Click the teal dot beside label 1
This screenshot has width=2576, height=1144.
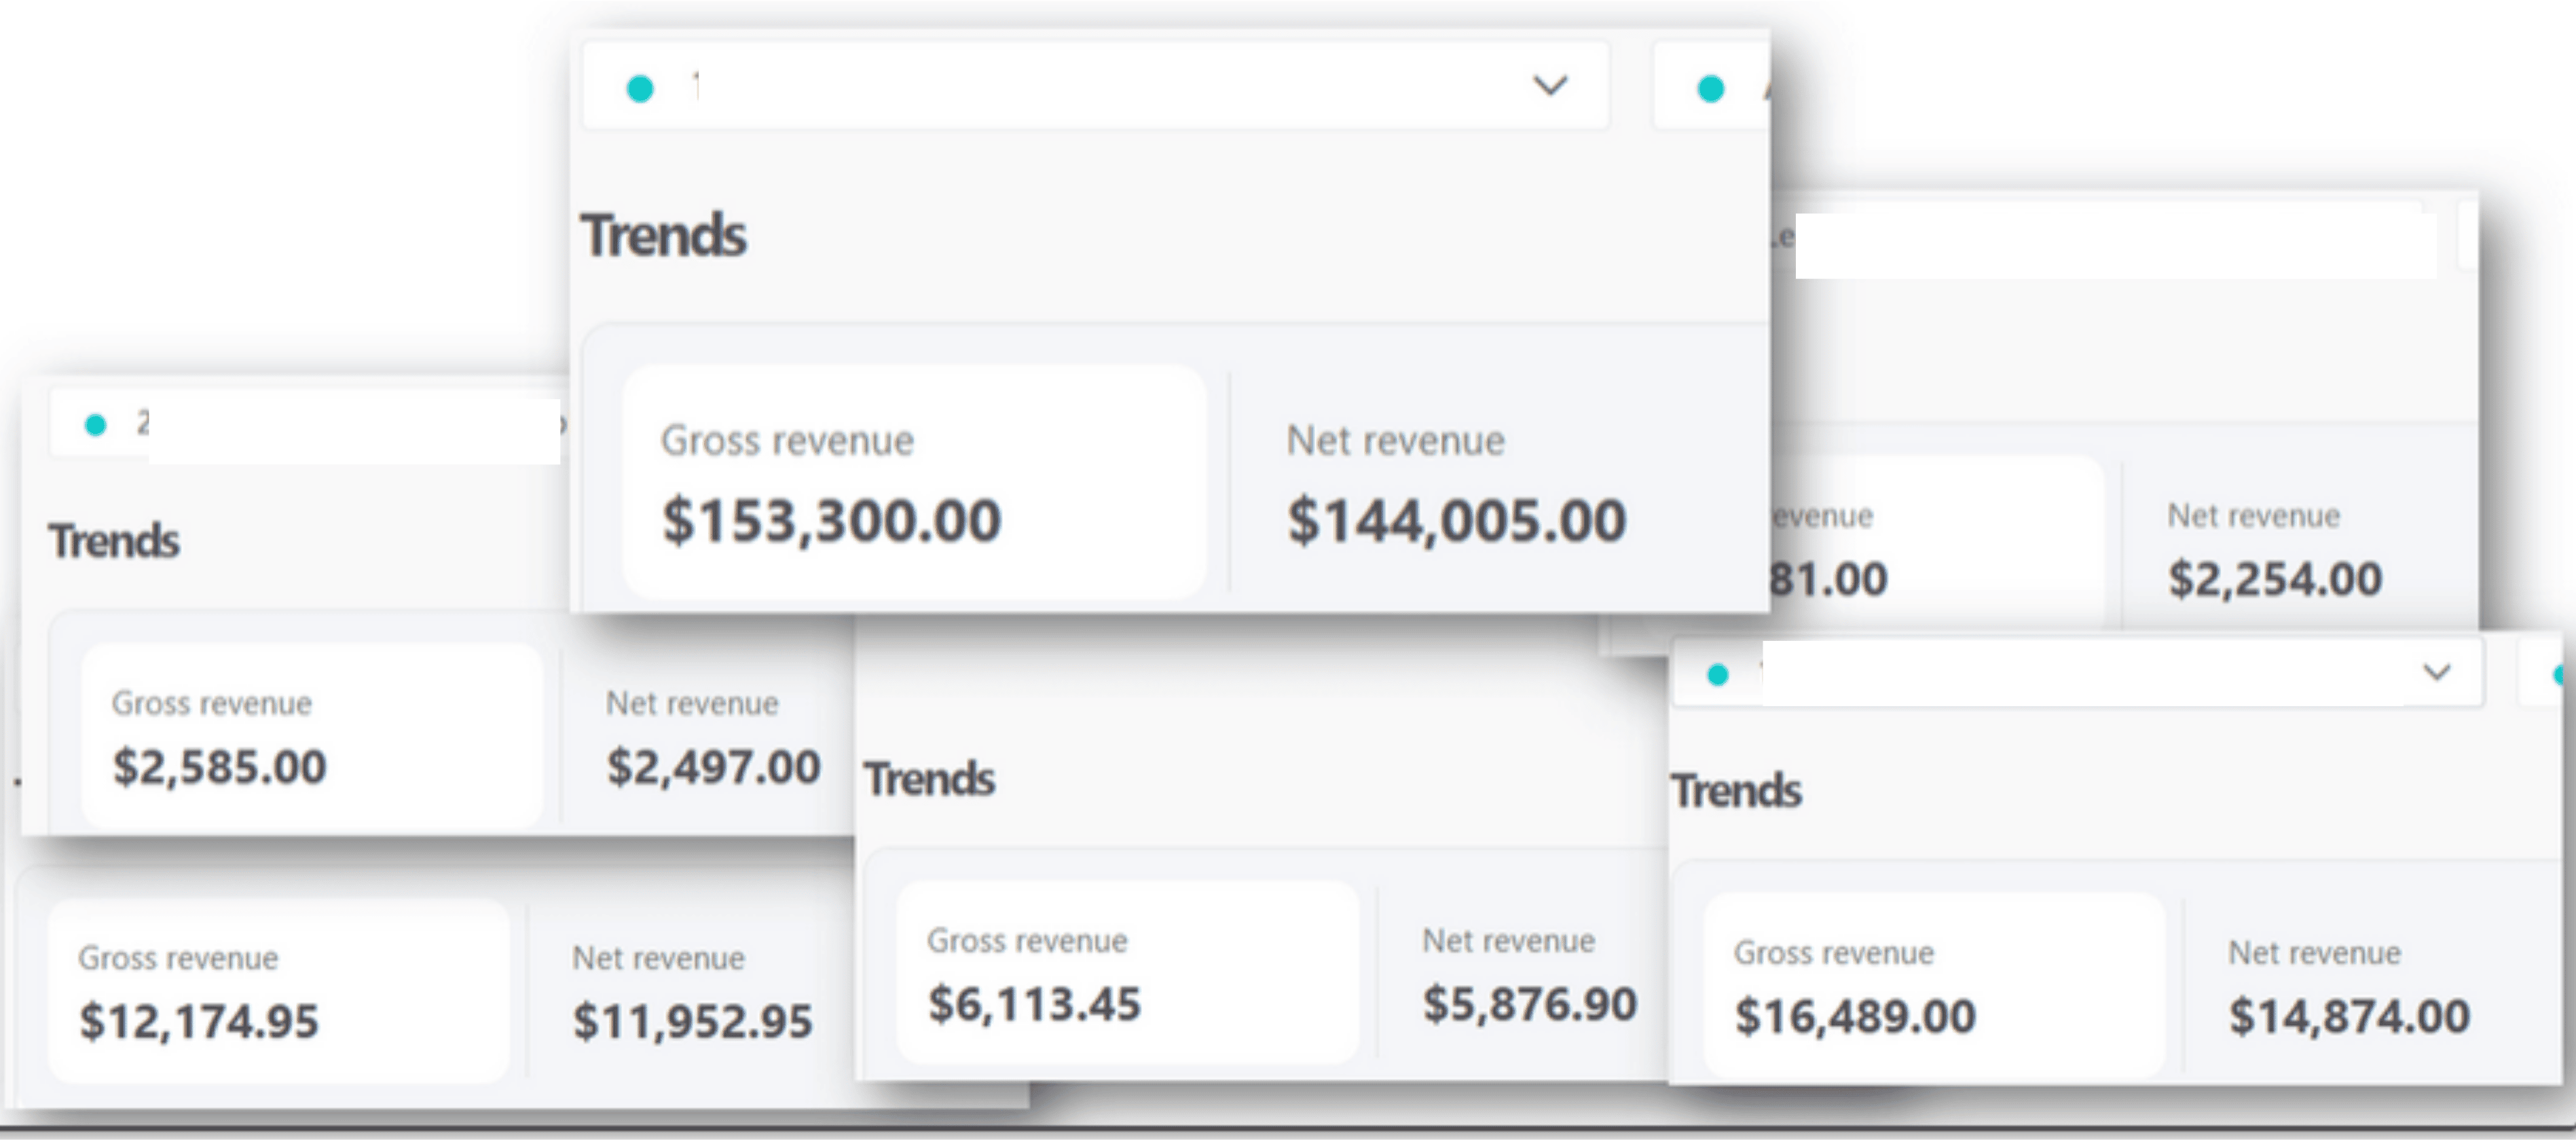(x=640, y=89)
